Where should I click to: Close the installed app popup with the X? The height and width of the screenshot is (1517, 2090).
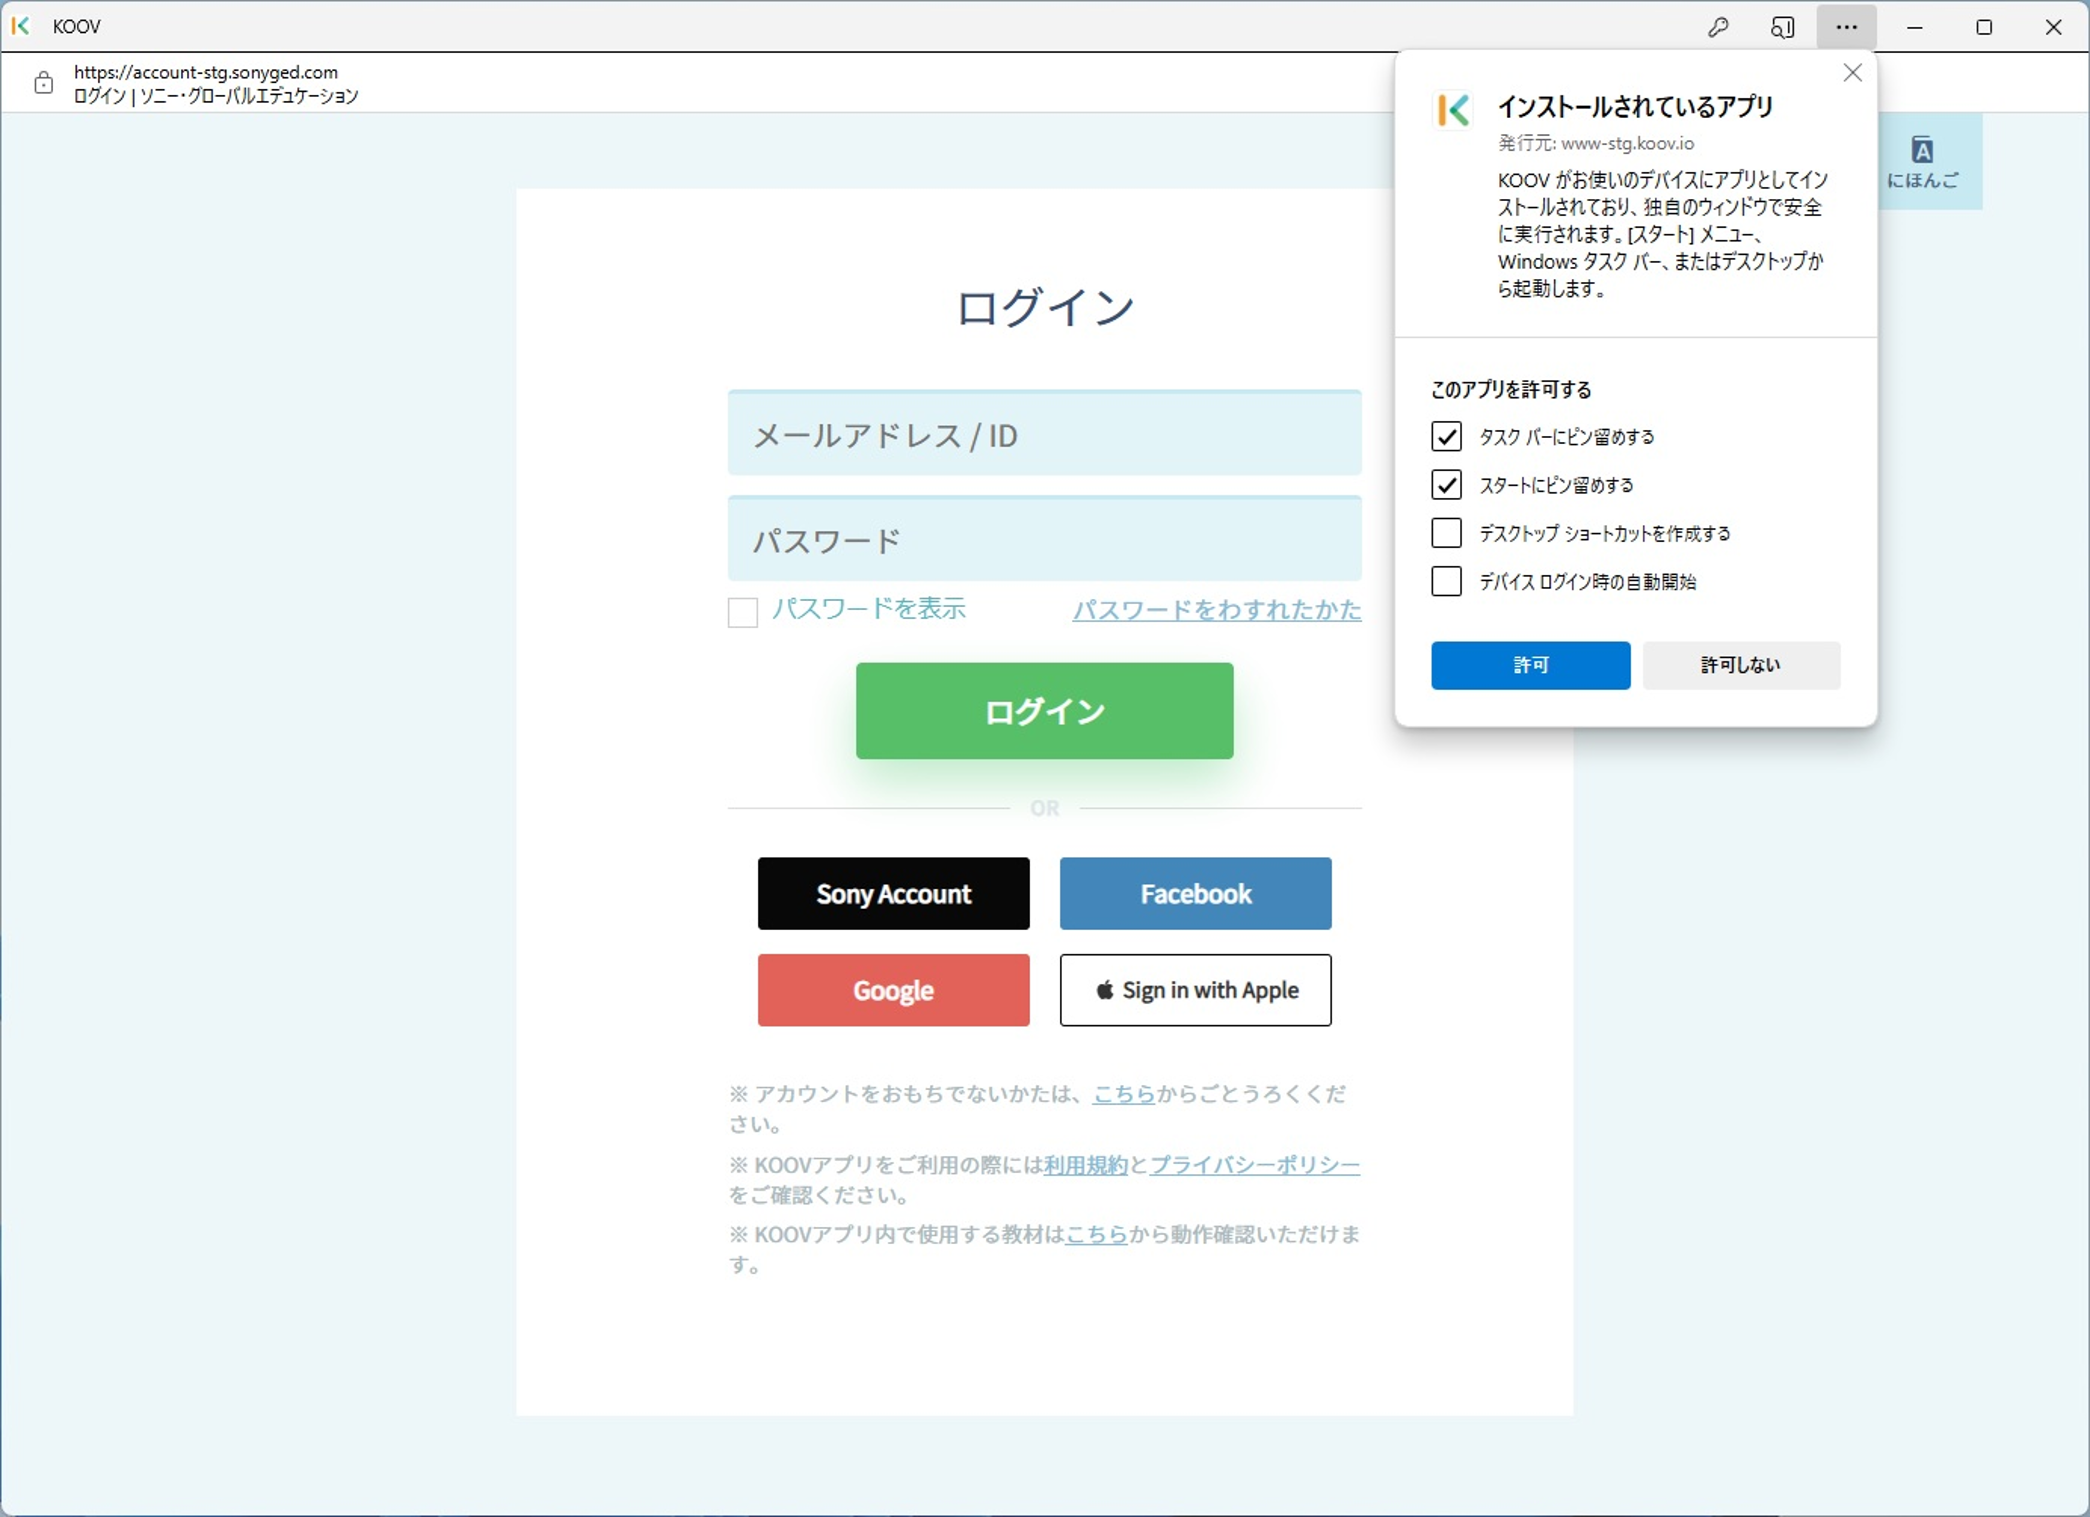1852,72
